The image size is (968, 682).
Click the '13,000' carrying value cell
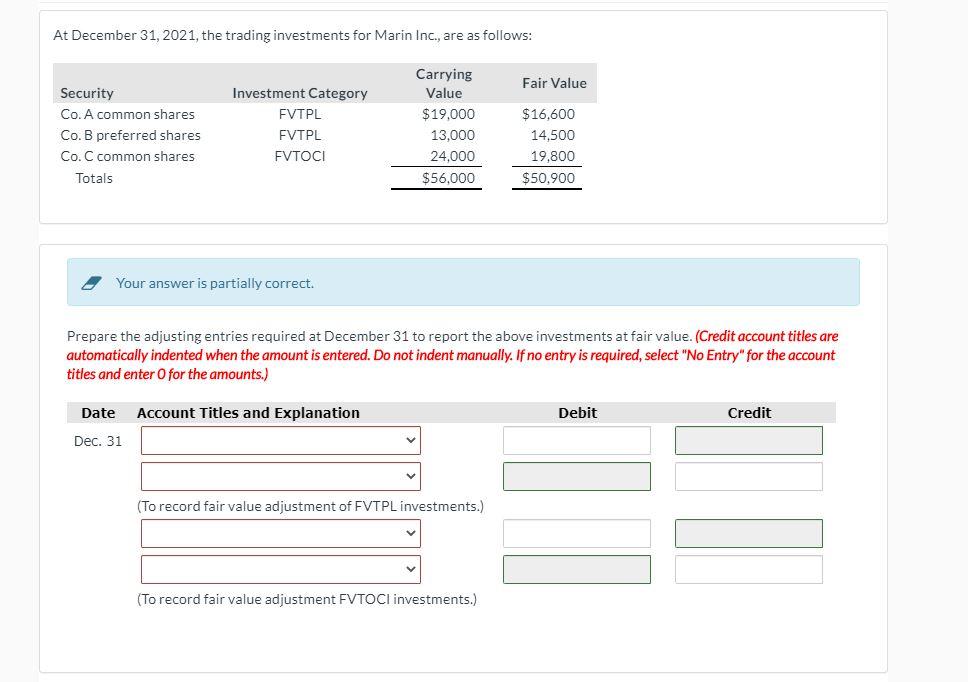[453, 135]
